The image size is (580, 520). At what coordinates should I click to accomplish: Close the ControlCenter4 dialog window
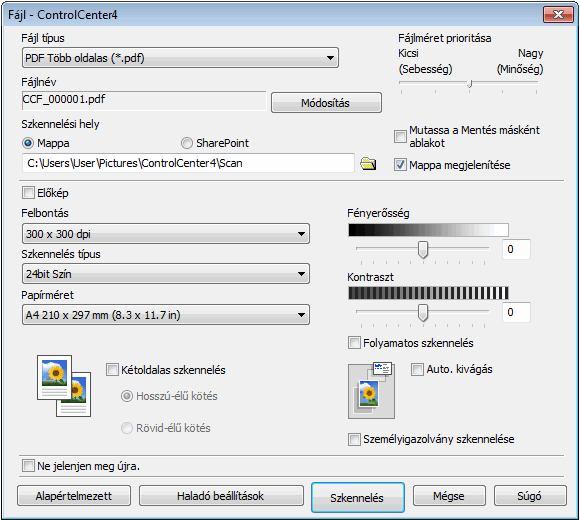pos(558,14)
